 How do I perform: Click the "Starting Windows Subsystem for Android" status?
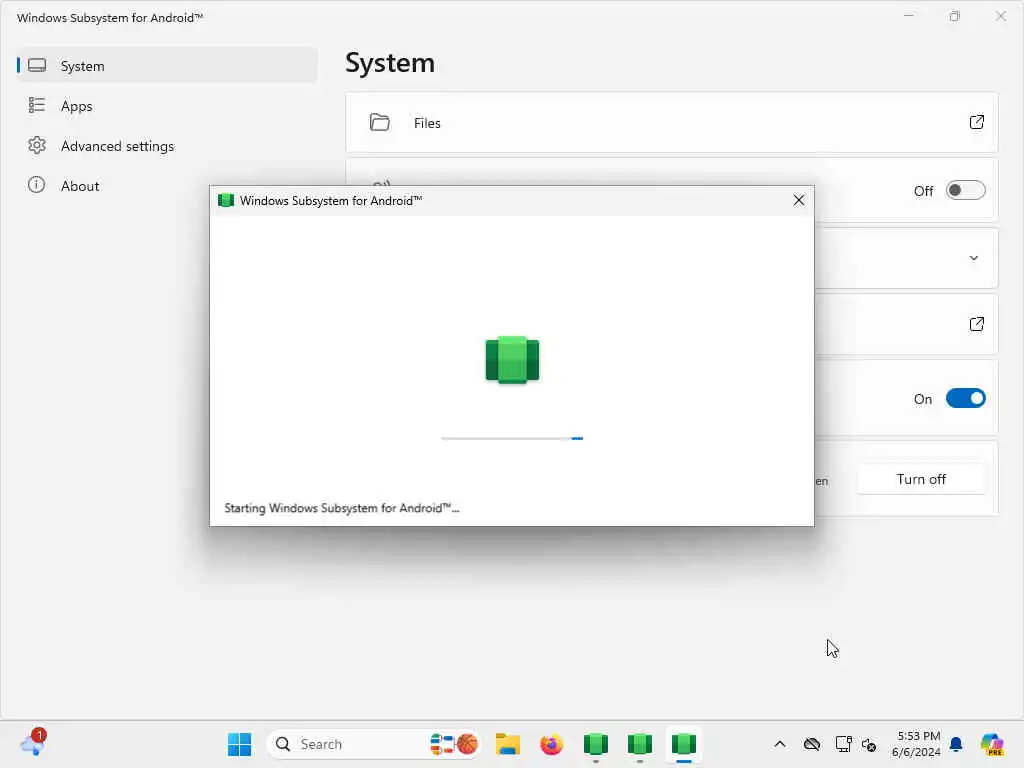coord(342,508)
